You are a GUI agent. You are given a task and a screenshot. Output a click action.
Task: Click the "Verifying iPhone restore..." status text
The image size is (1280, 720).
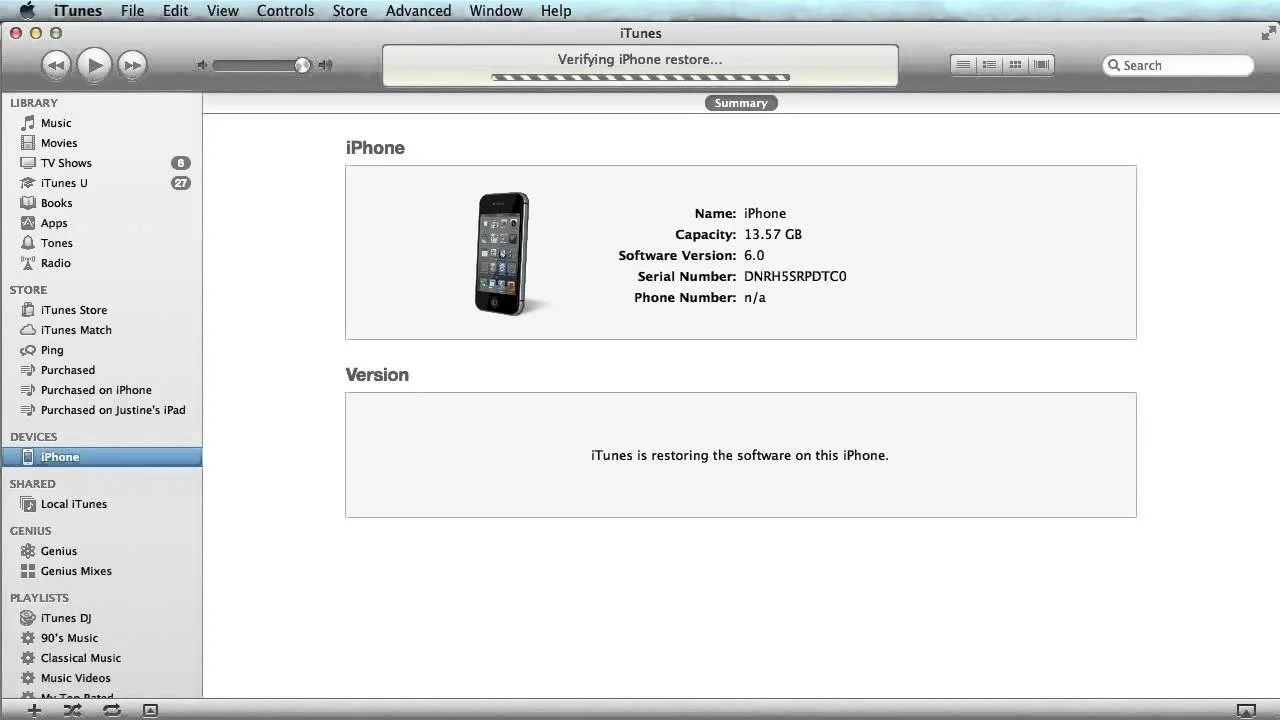(x=640, y=59)
